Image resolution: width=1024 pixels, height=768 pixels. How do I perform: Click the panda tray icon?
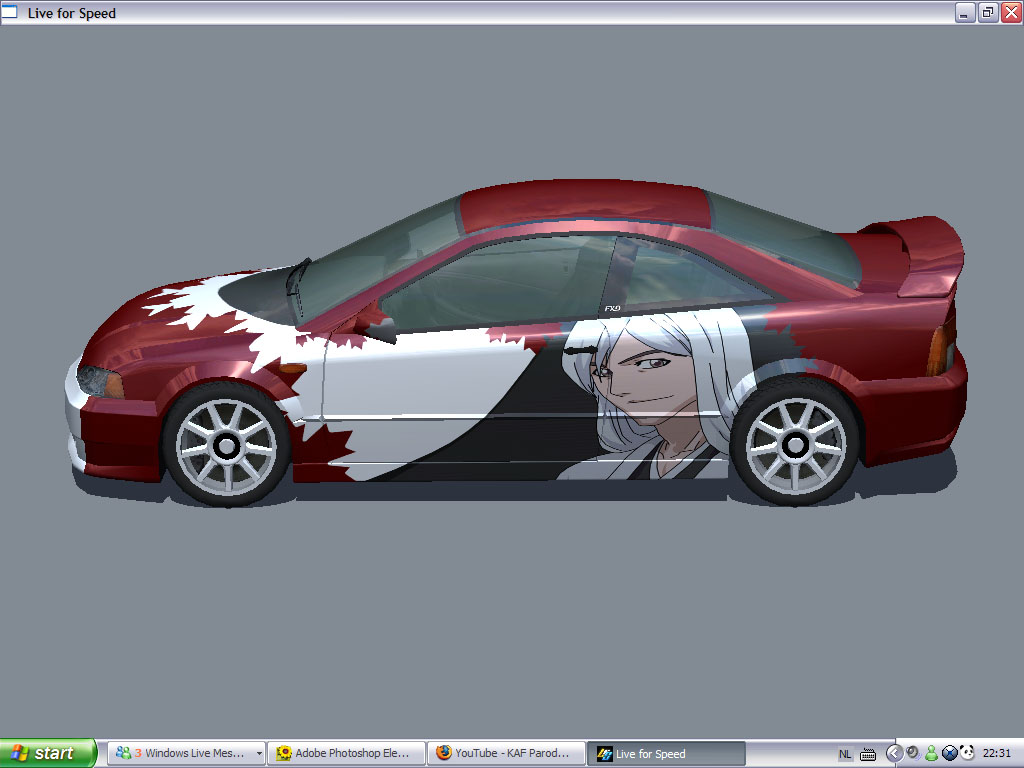[x=967, y=752]
